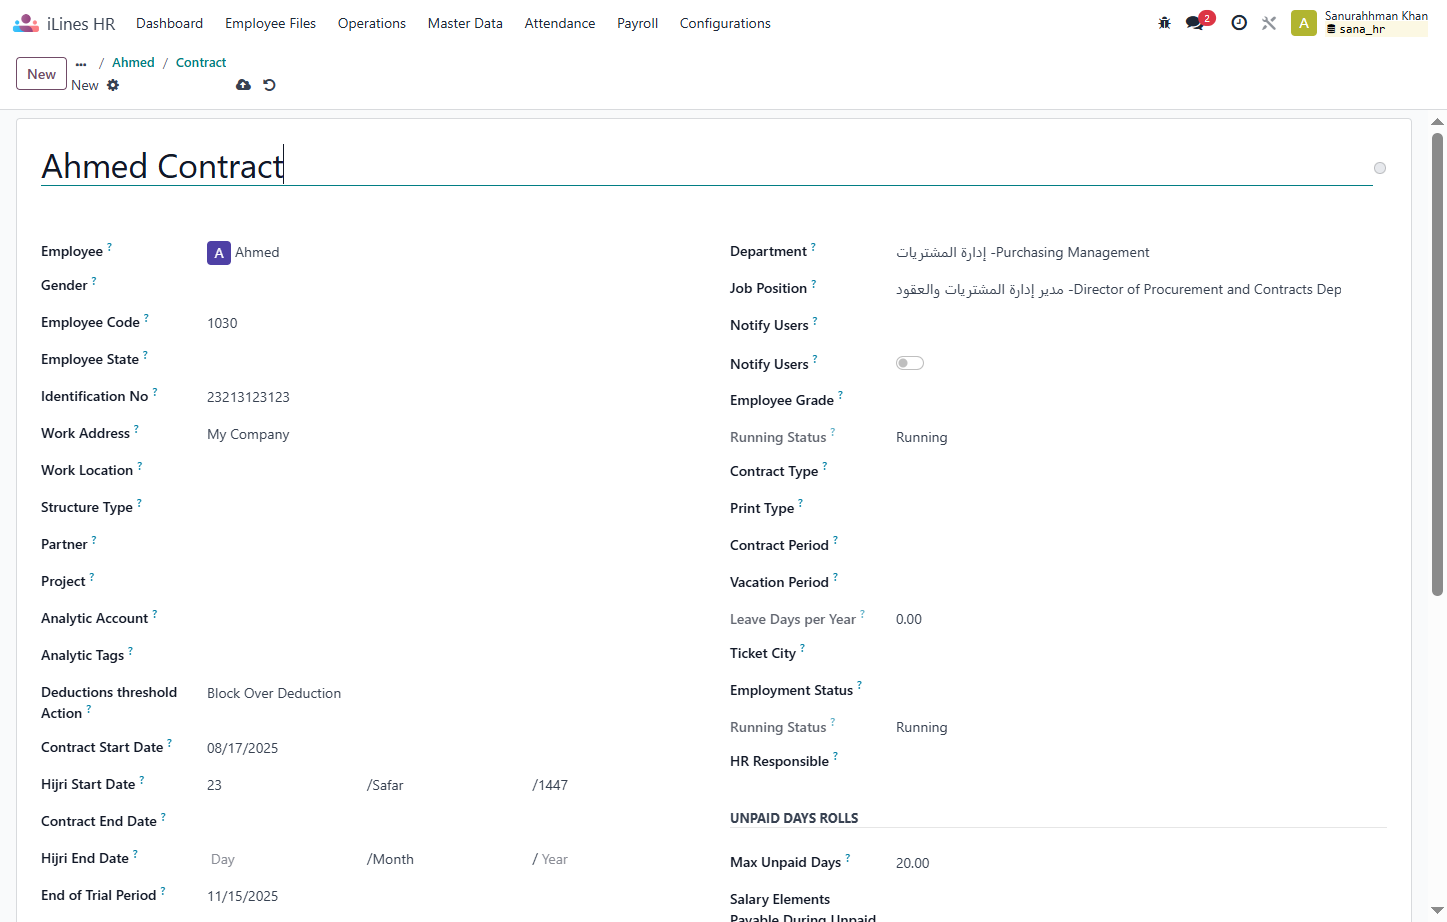Open the Employee Grade dropdown field

point(1140,401)
